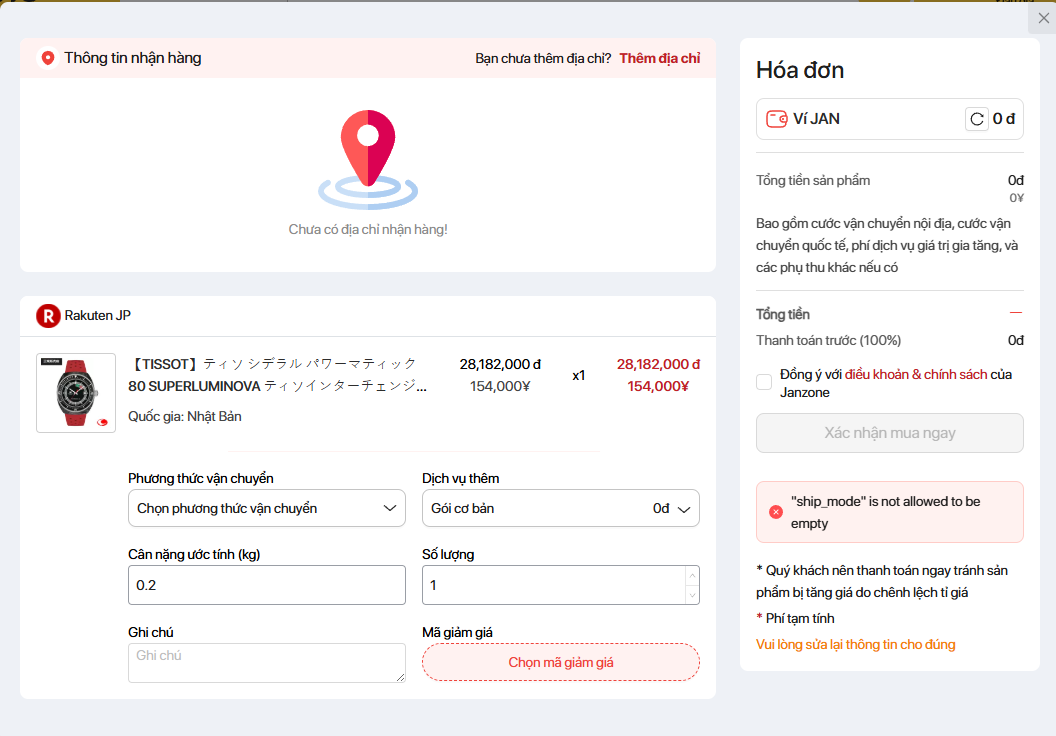1056x736 pixels.
Task: Click the red error icon in alert
Action: pyautogui.click(x=776, y=512)
